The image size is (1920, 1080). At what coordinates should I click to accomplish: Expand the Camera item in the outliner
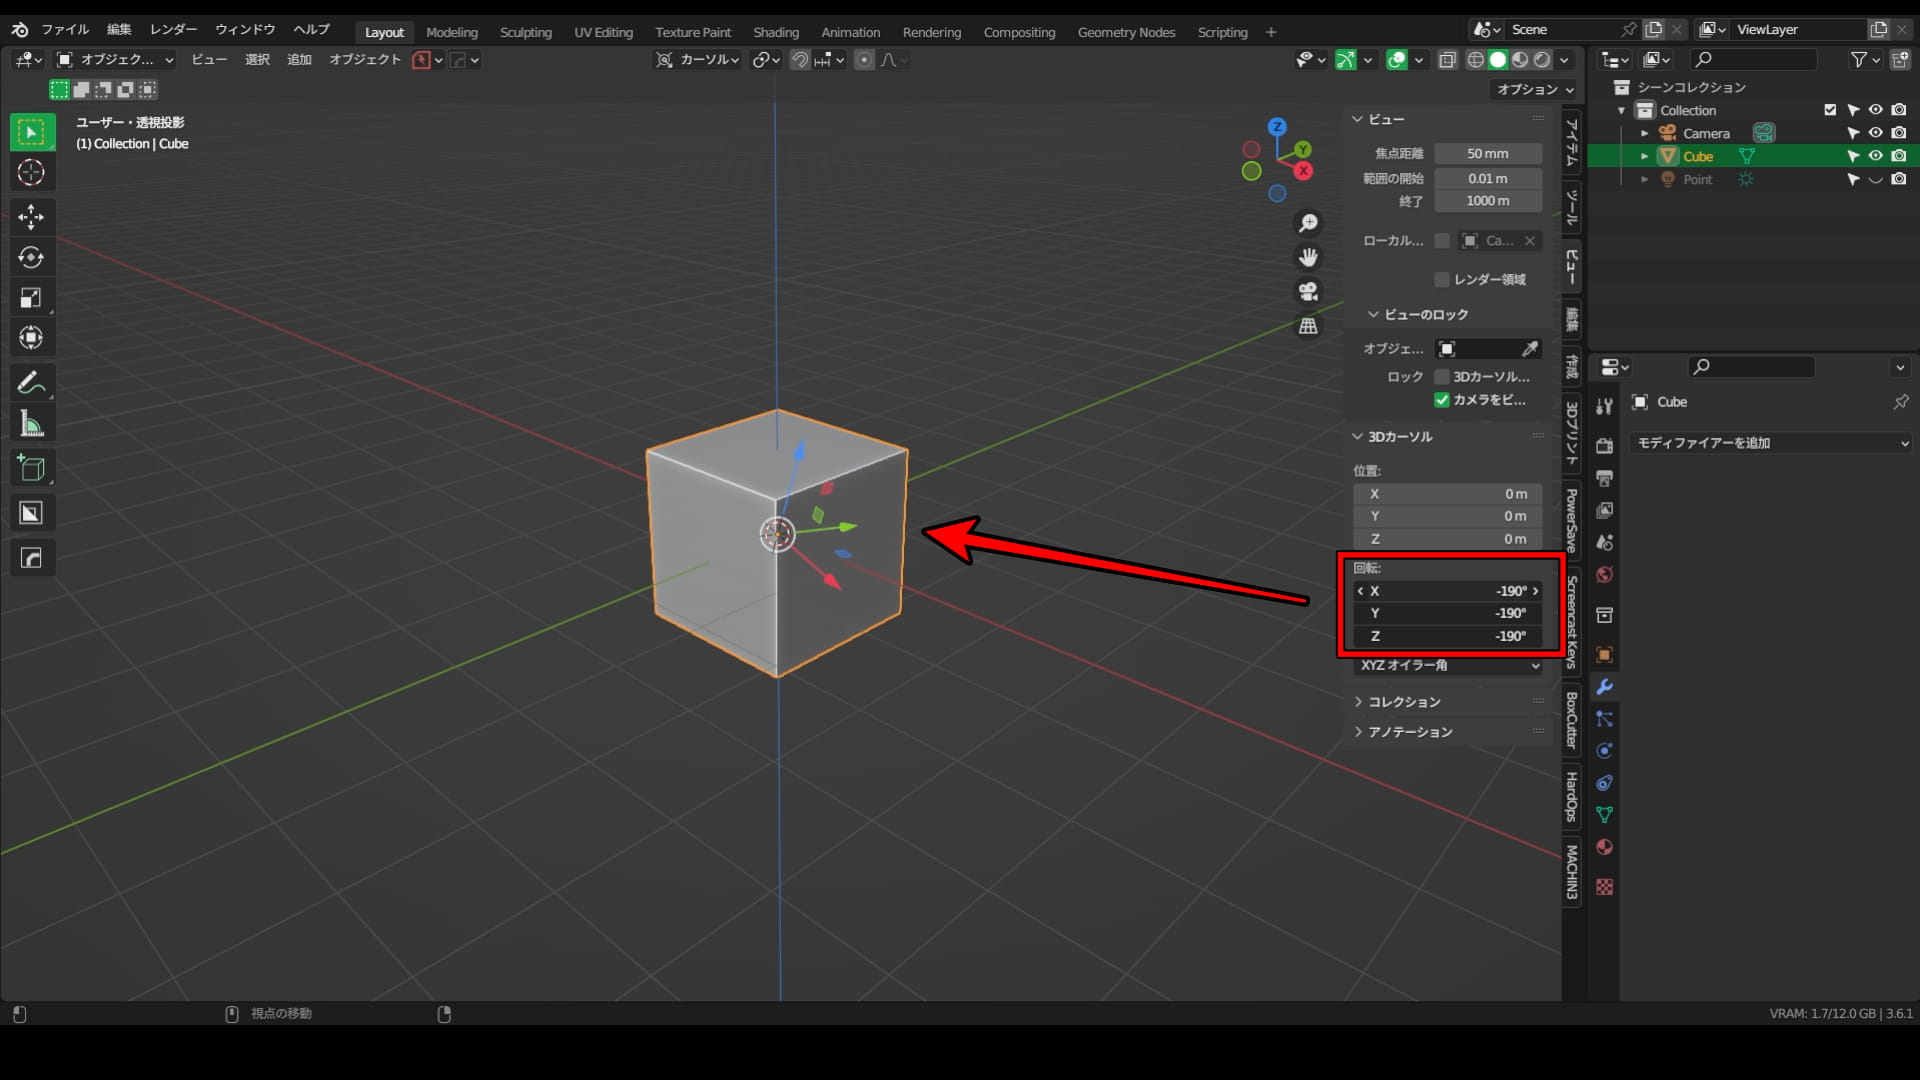[1645, 132]
